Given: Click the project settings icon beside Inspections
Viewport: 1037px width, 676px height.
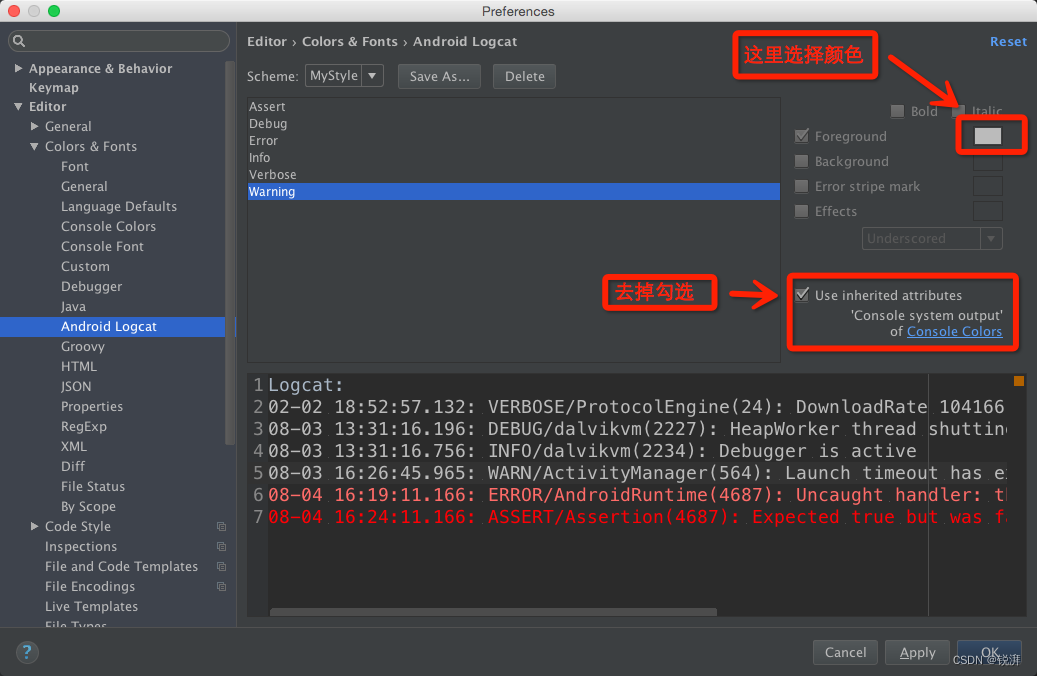Looking at the screenshot, I should click(222, 546).
